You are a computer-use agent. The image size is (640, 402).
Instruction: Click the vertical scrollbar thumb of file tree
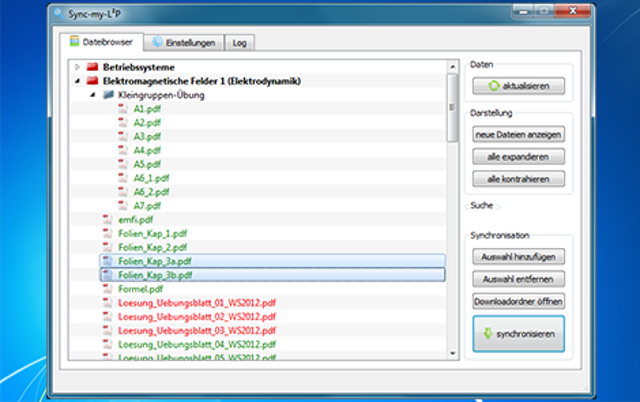(x=452, y=108)
